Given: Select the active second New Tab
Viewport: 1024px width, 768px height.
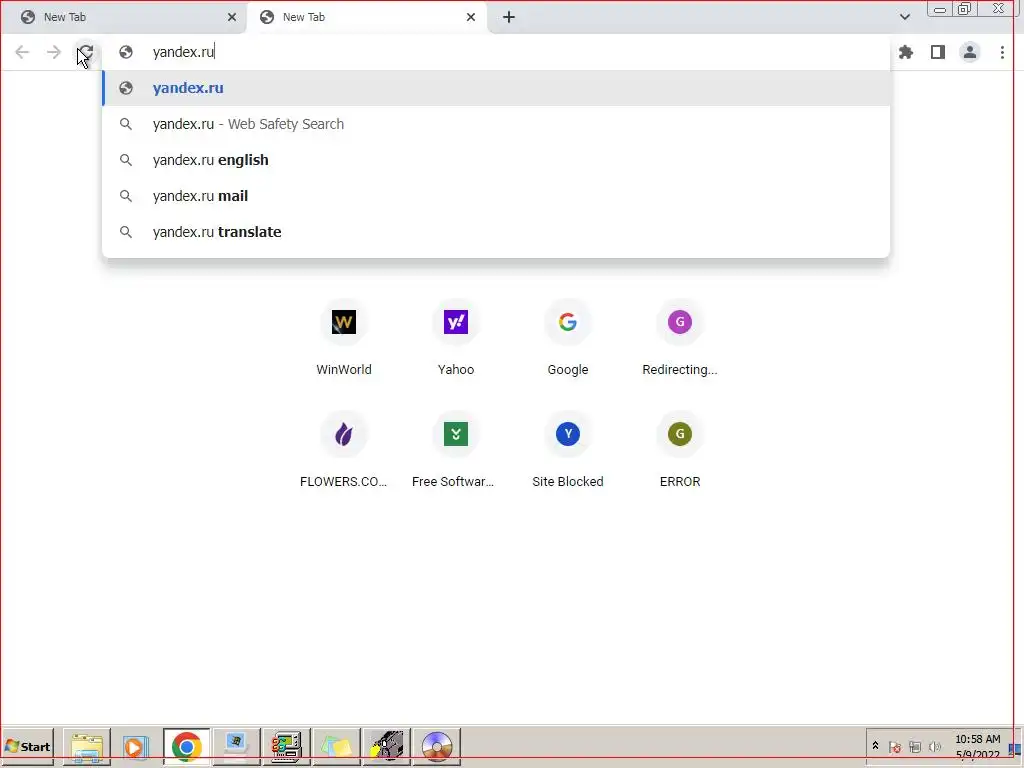Looking at the screenshot, I should (x=367, y=18).
